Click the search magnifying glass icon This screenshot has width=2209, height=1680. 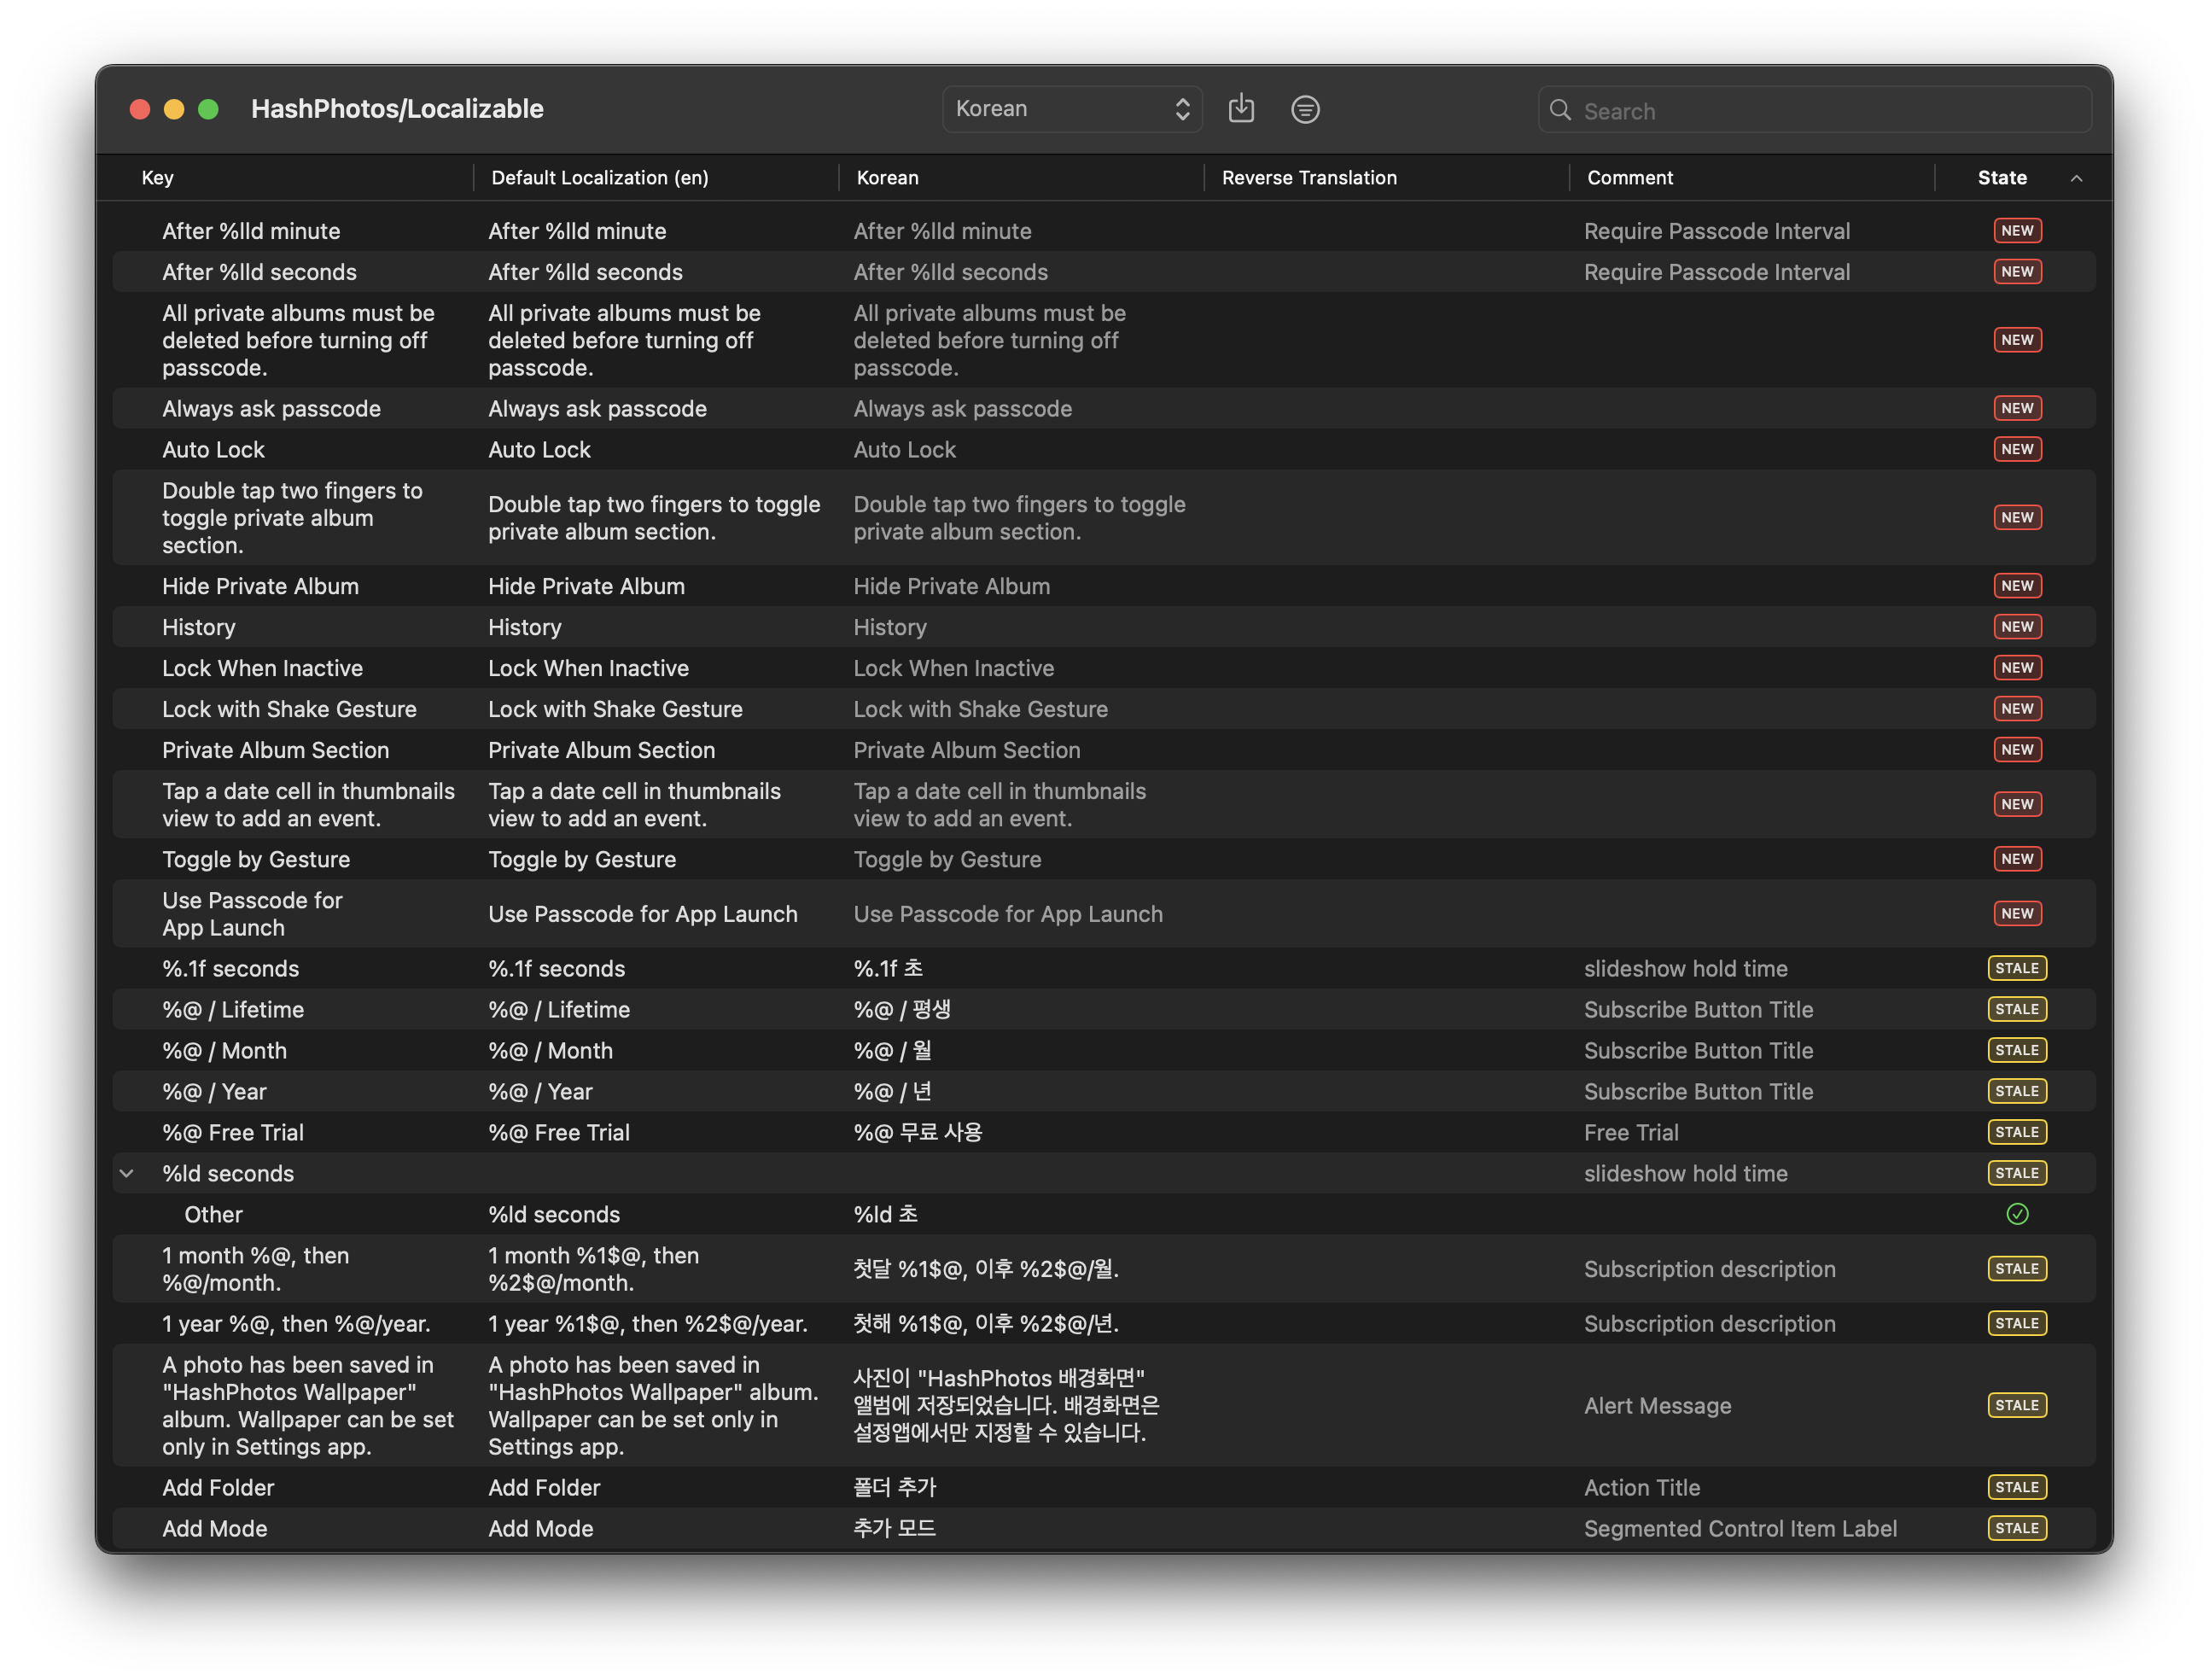(1560, 110)
